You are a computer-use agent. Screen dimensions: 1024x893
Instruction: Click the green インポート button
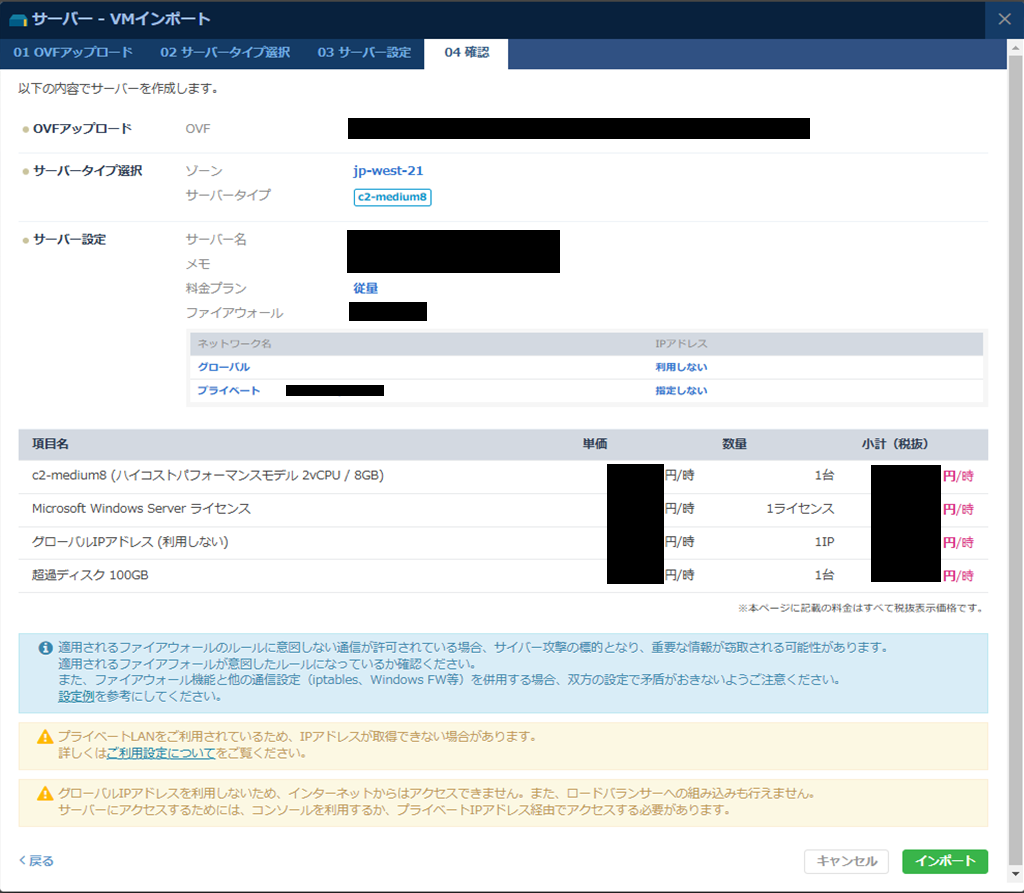point(944,861)
